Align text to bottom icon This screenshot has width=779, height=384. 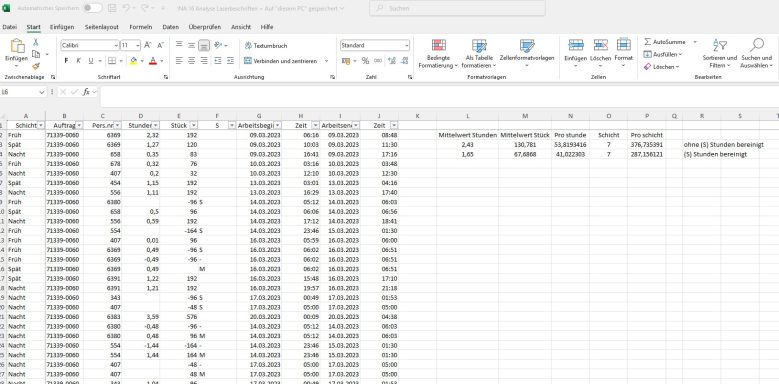(204, 45)
